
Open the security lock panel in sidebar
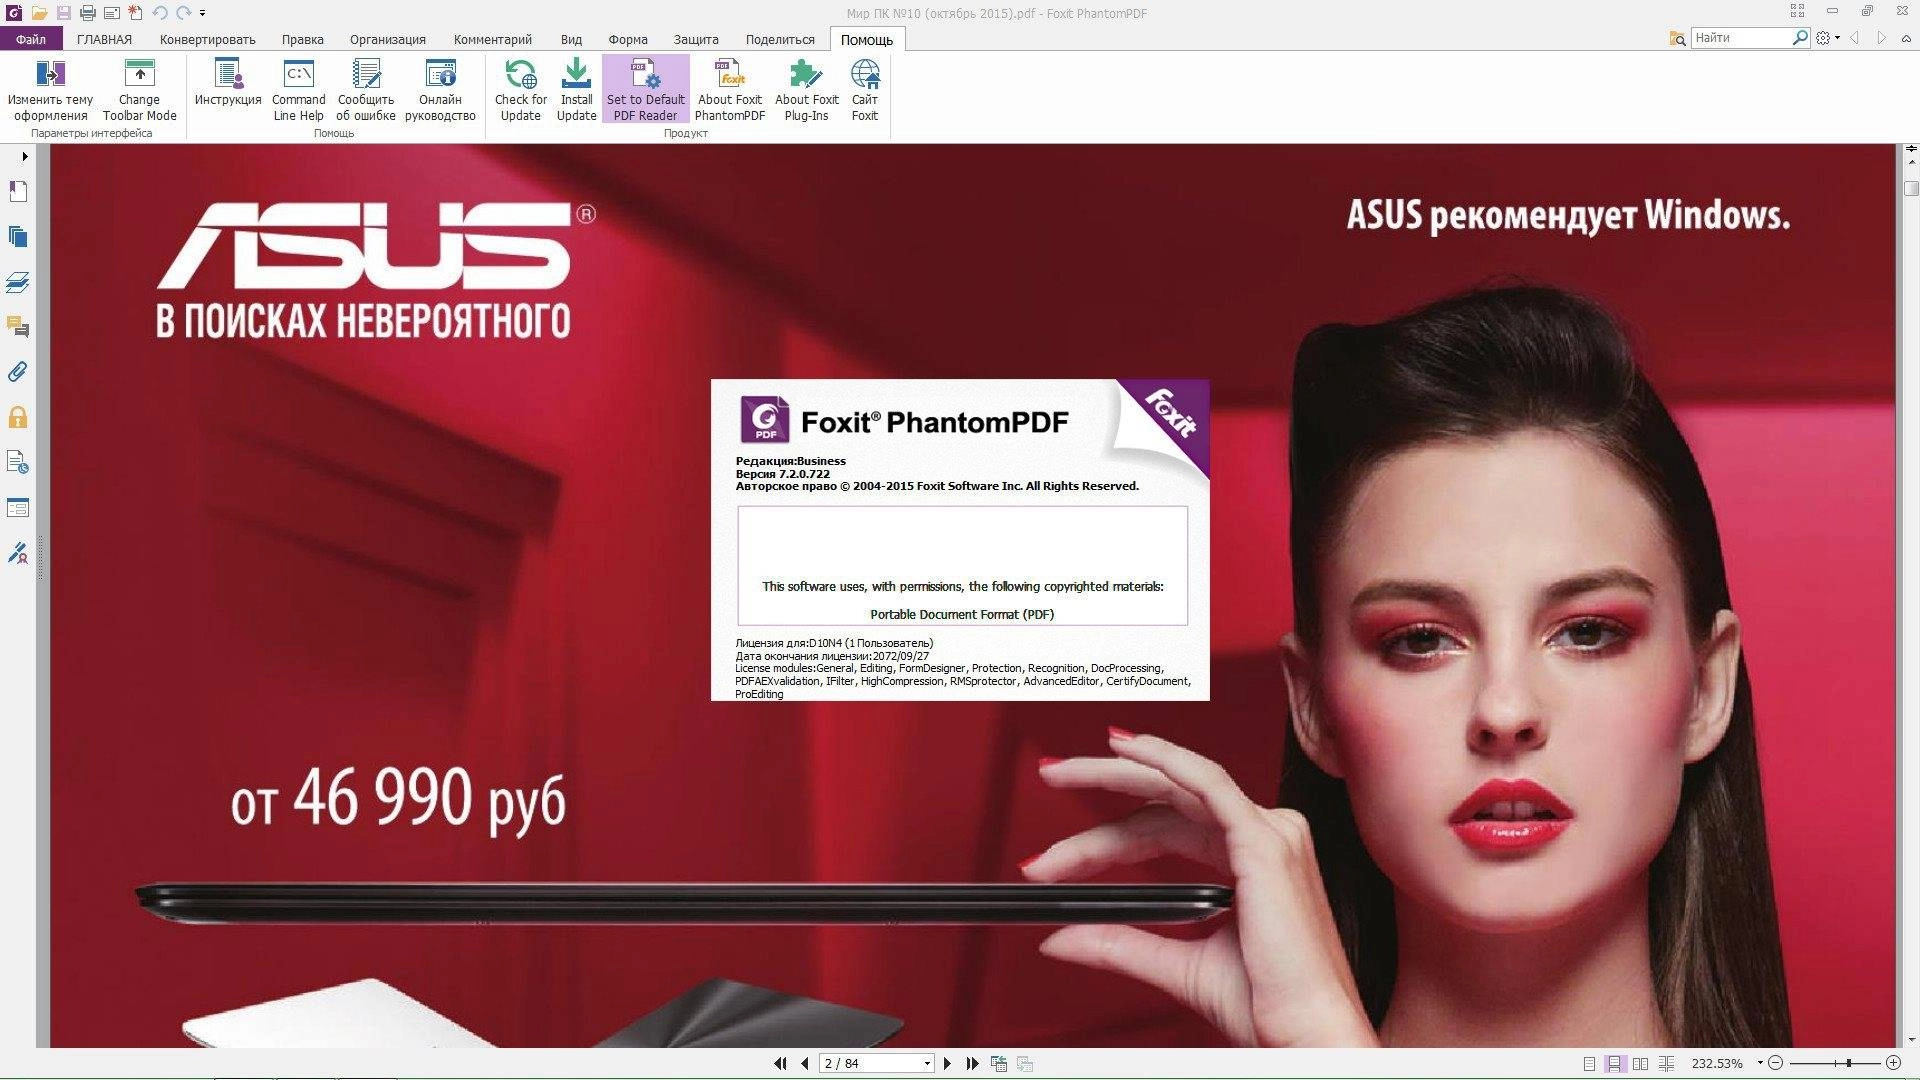[x=17, y=417]
